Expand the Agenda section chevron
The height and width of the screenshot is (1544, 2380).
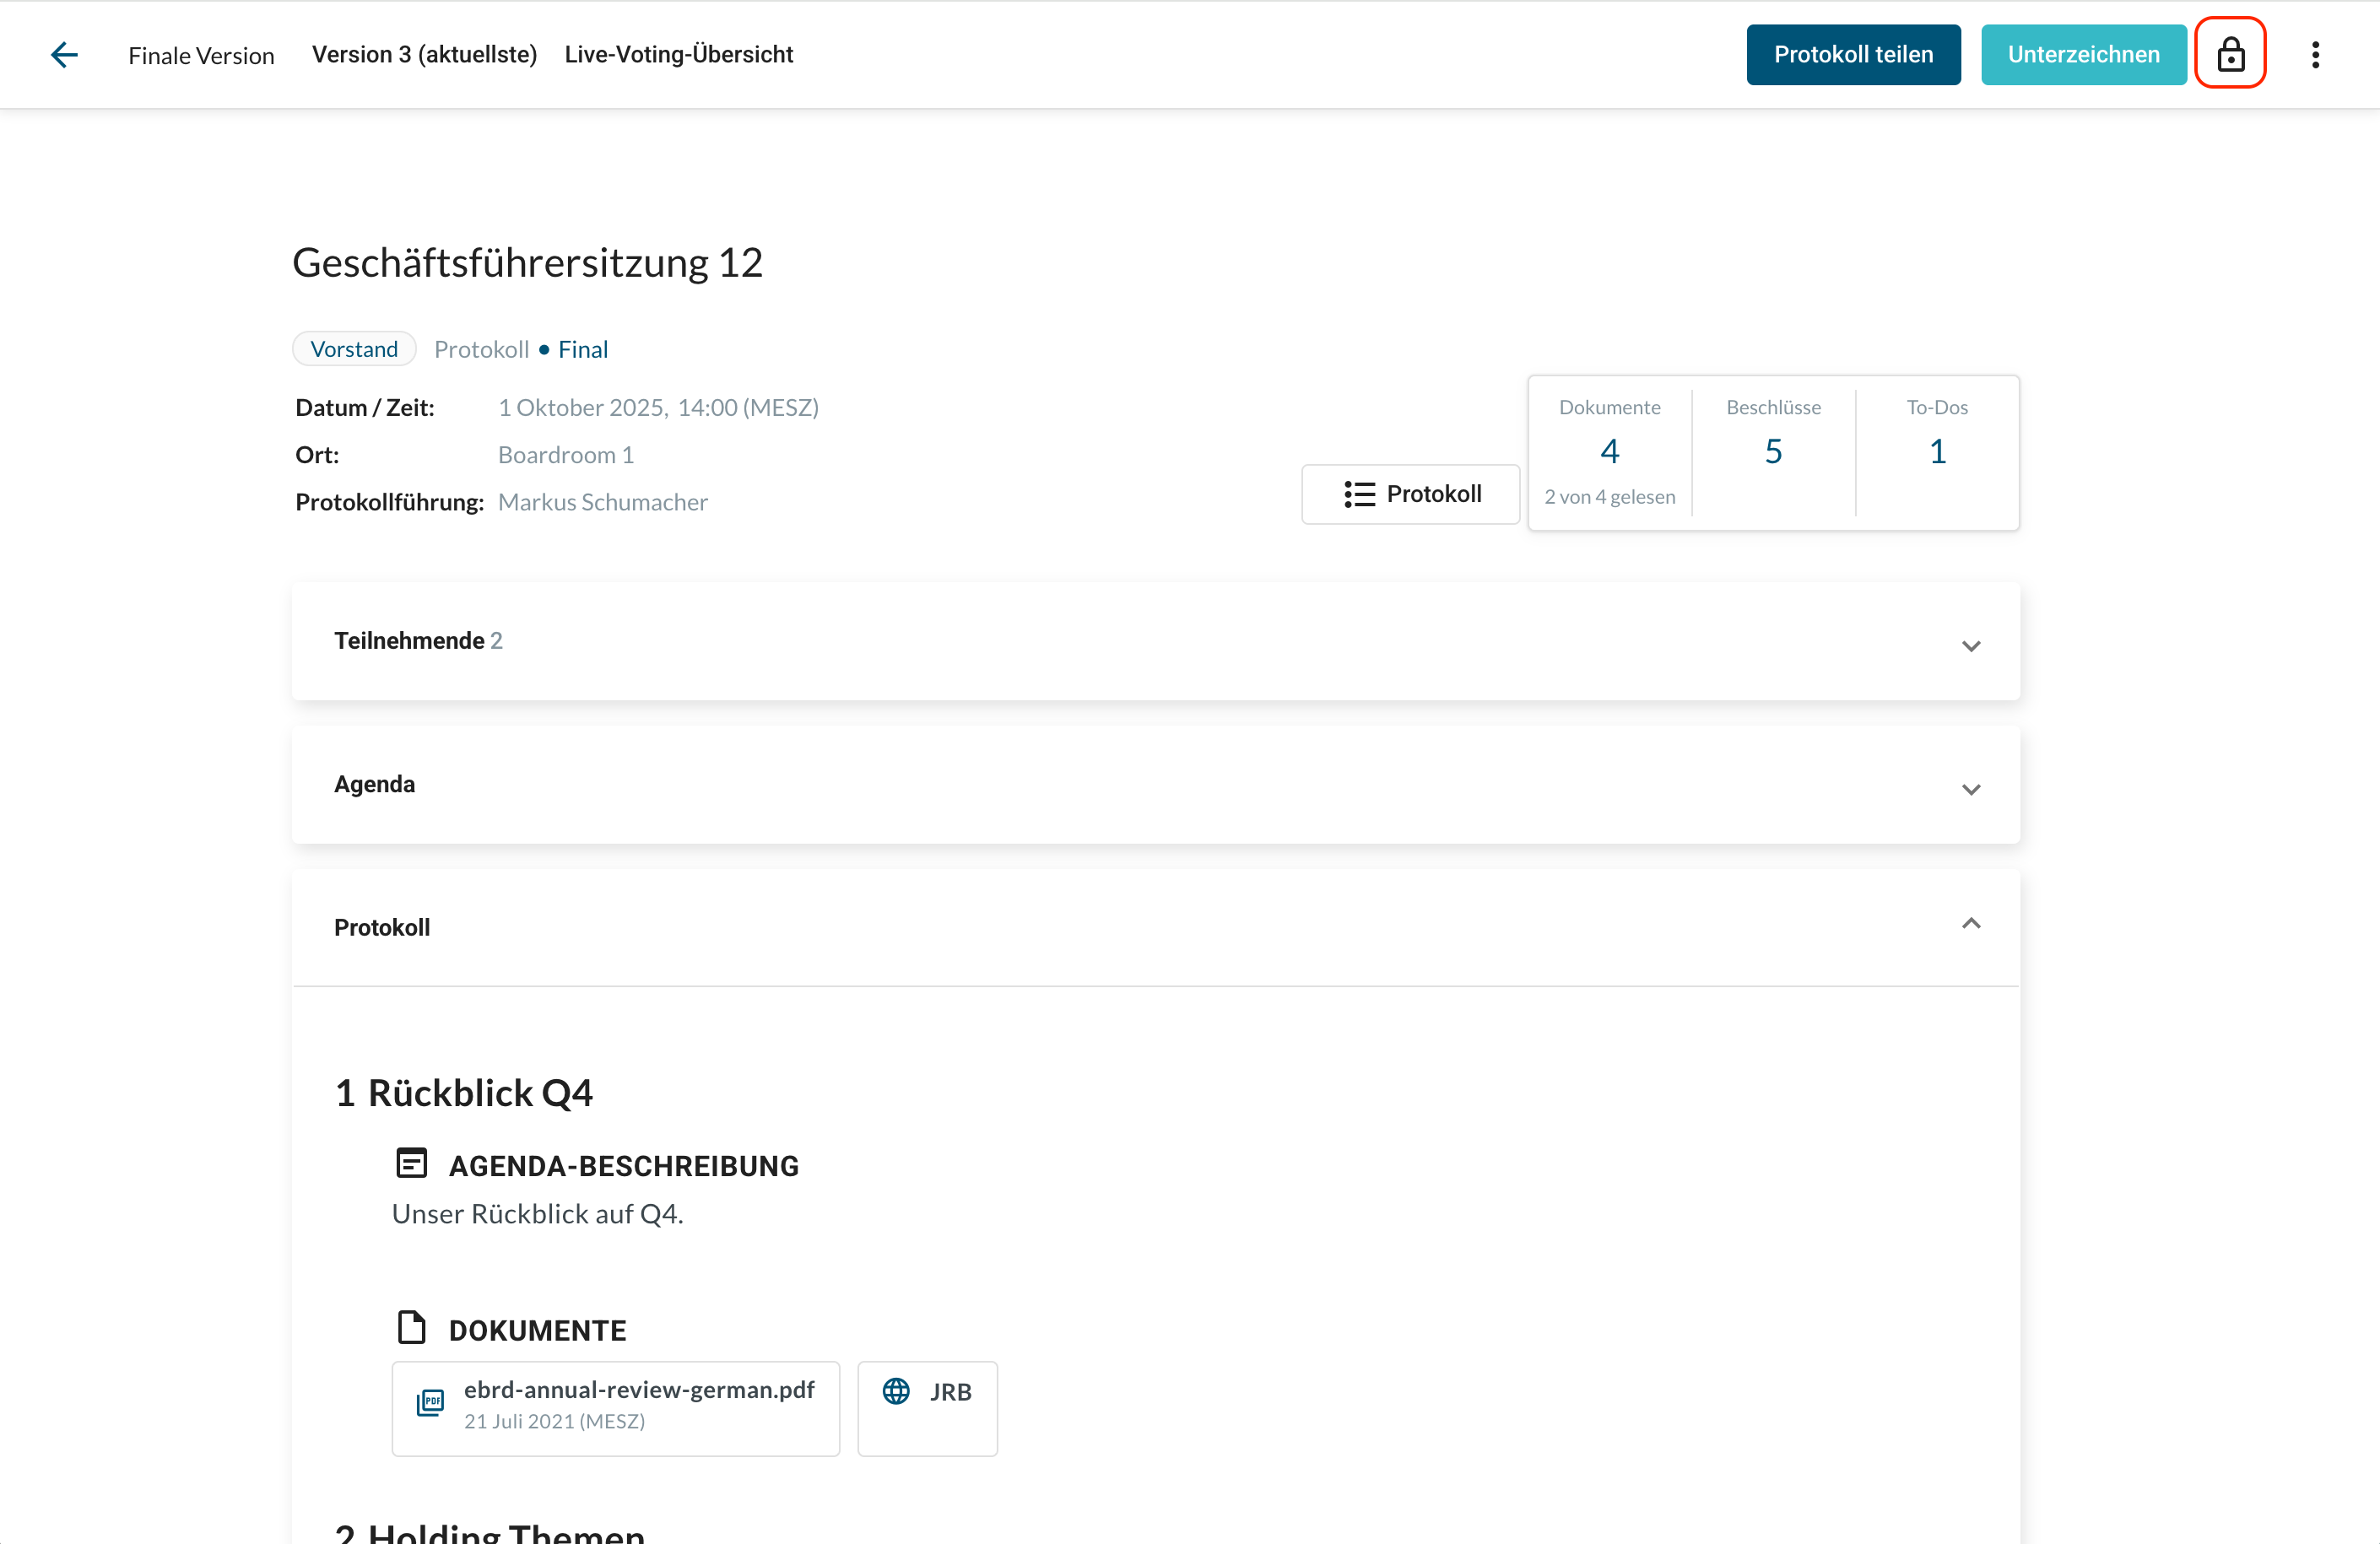pyautogui.click(x=1970, y=789)
